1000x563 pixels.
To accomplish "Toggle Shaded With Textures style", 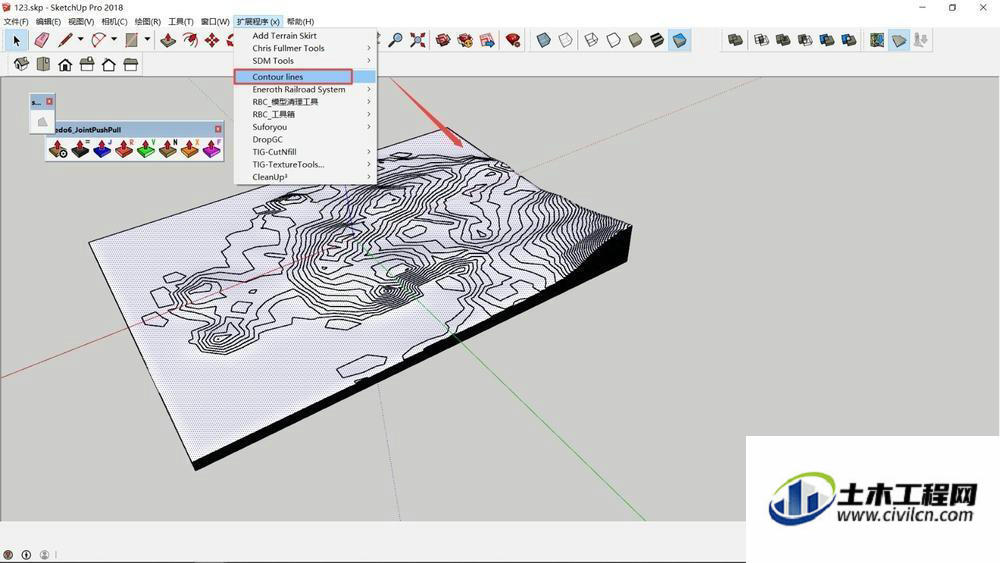I will point(680,41).
